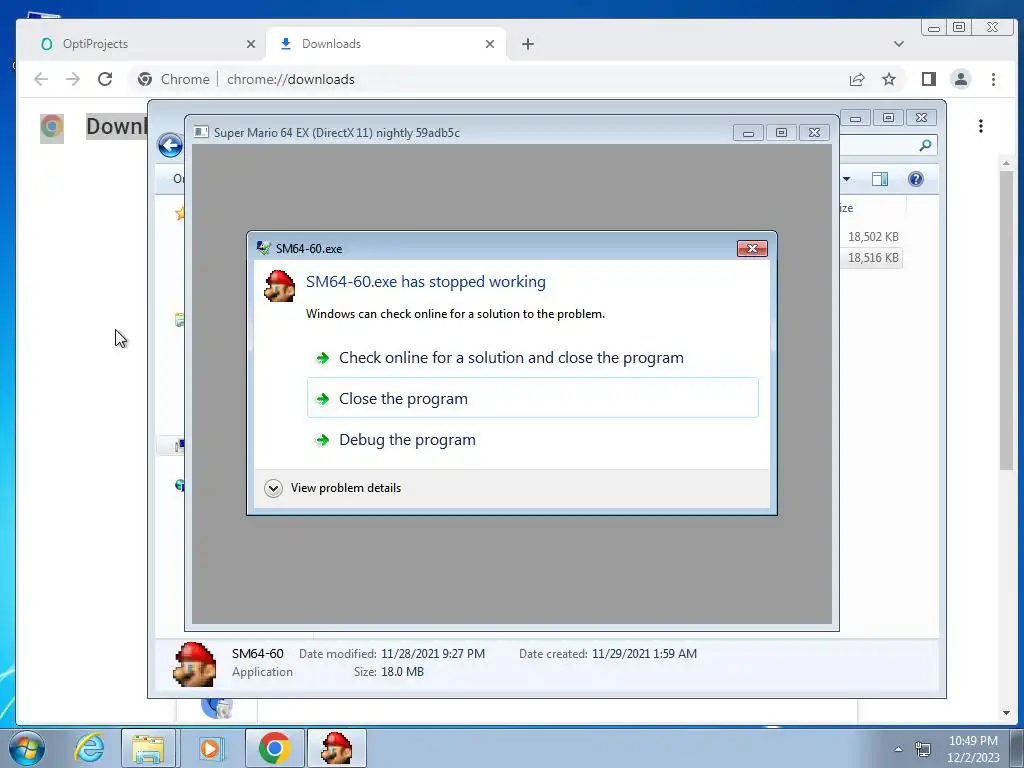Close the SM64-60.exe error dialog

pyautogui.click(x=752, y=248)
